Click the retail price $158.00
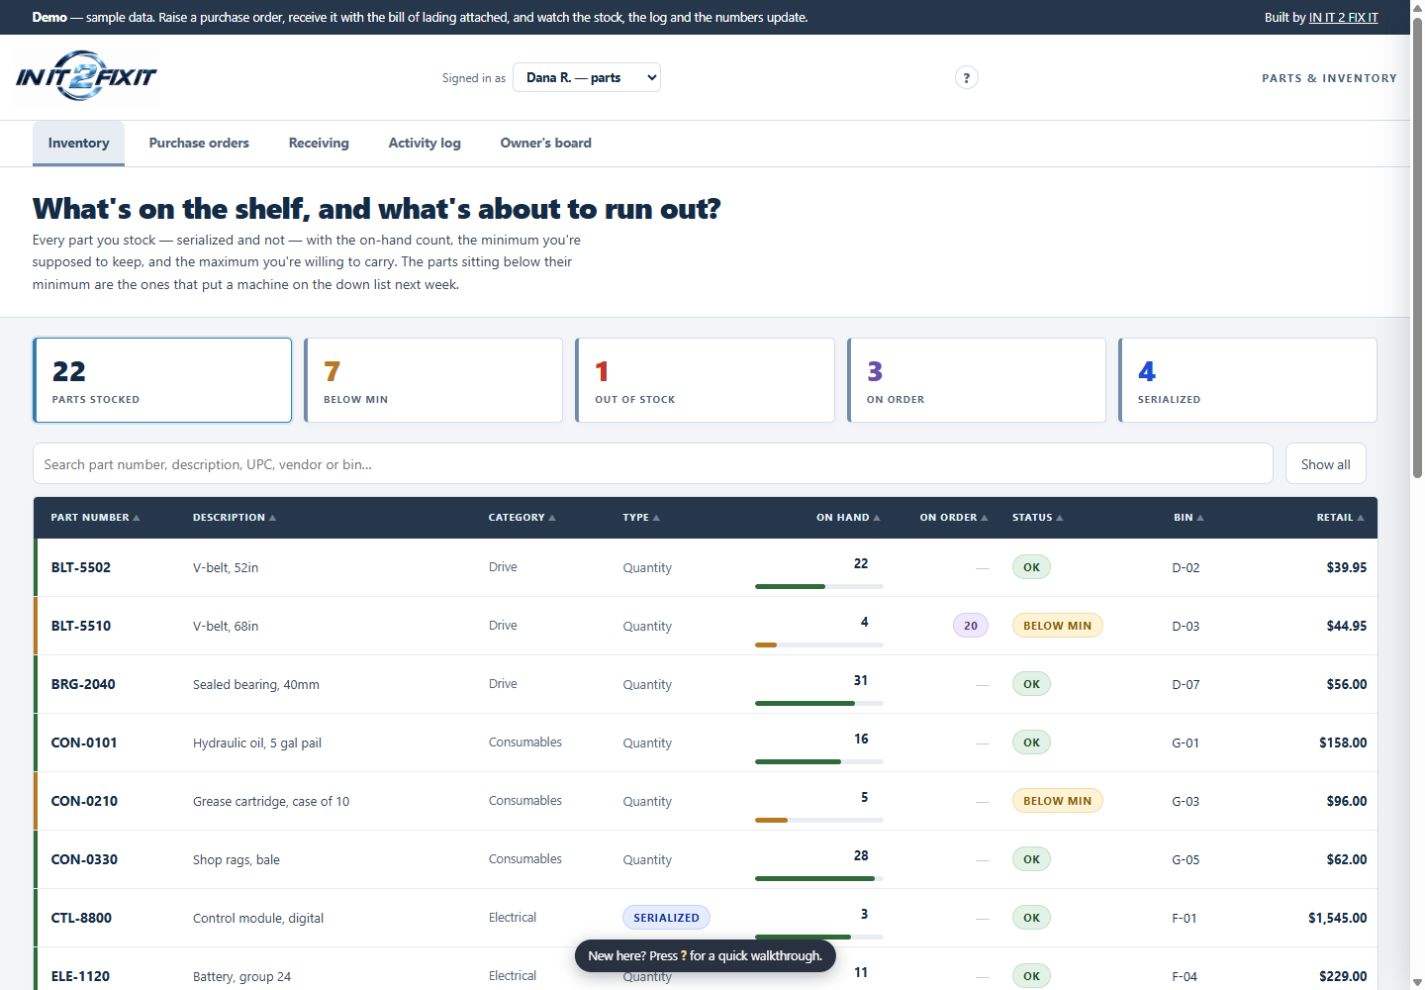1425x990 pixels. point(1343,742)
